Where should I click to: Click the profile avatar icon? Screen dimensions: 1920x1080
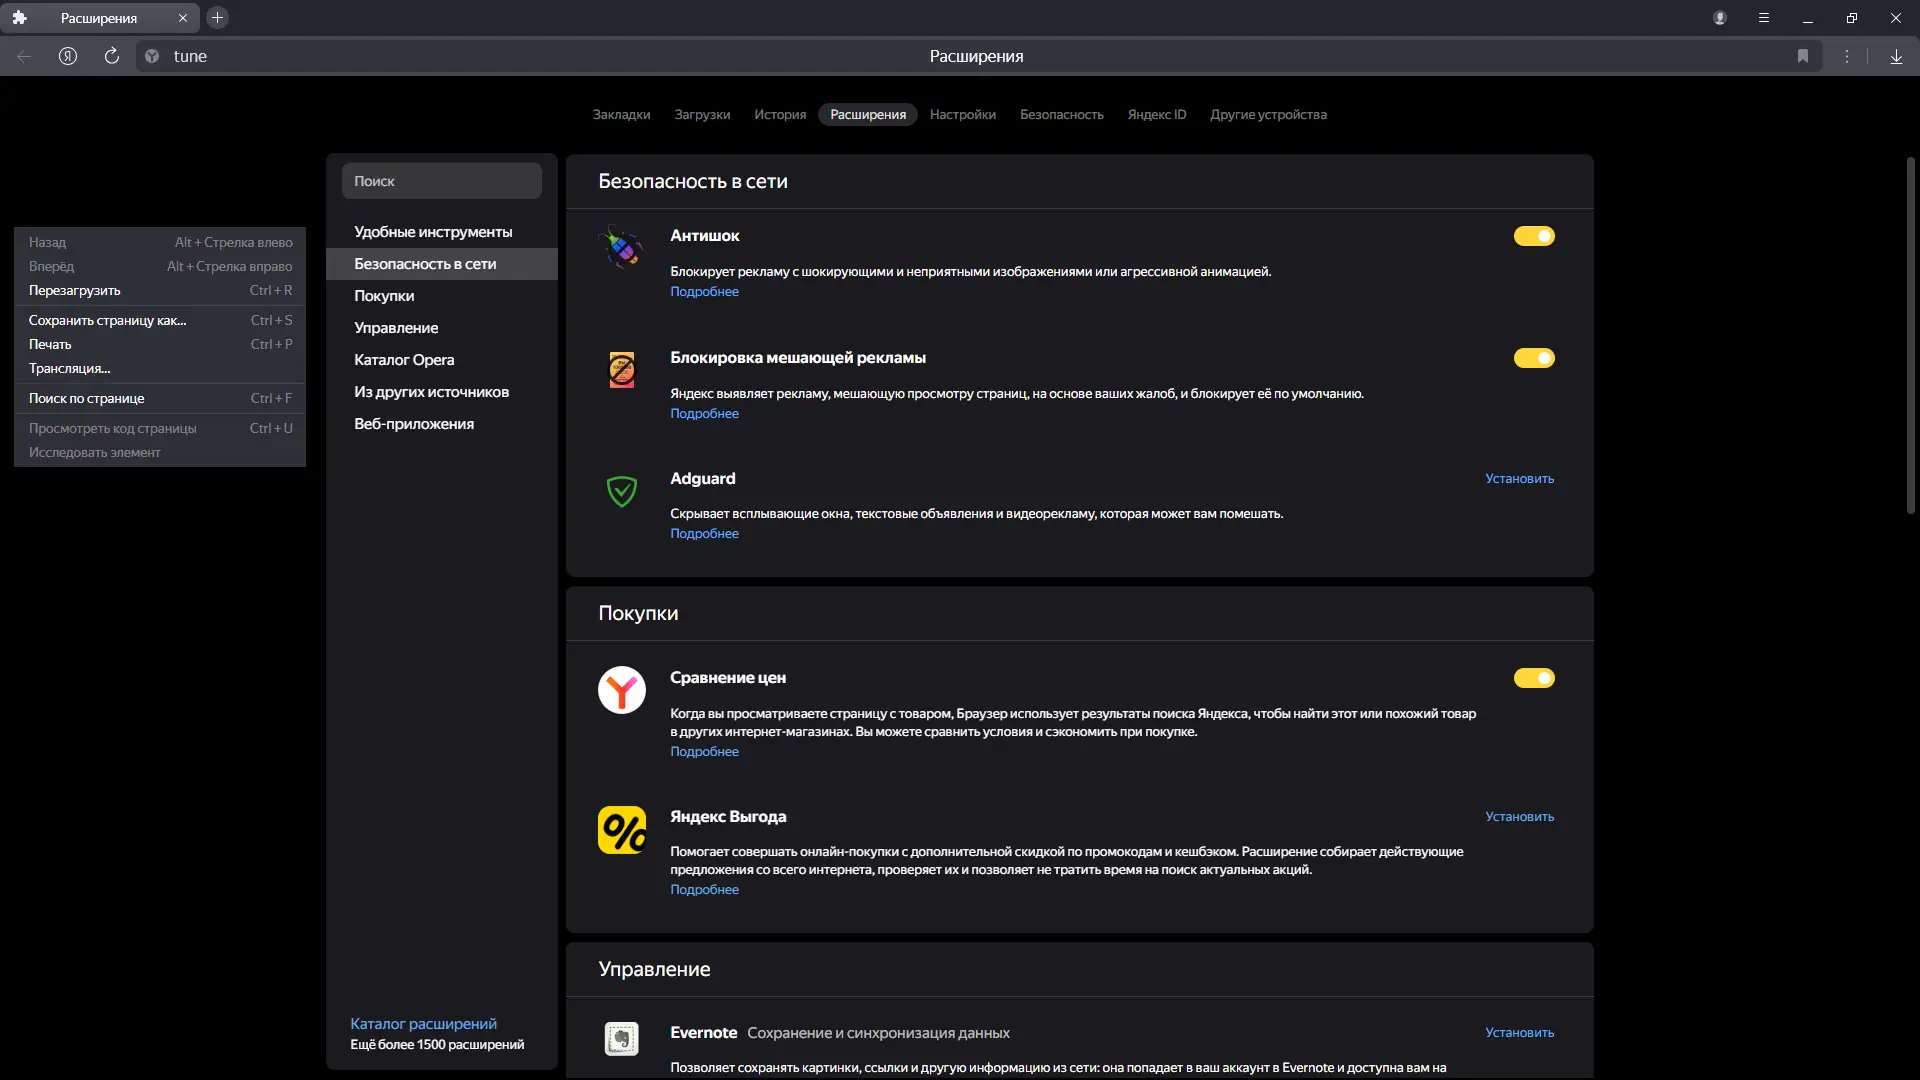(1720, 18)
